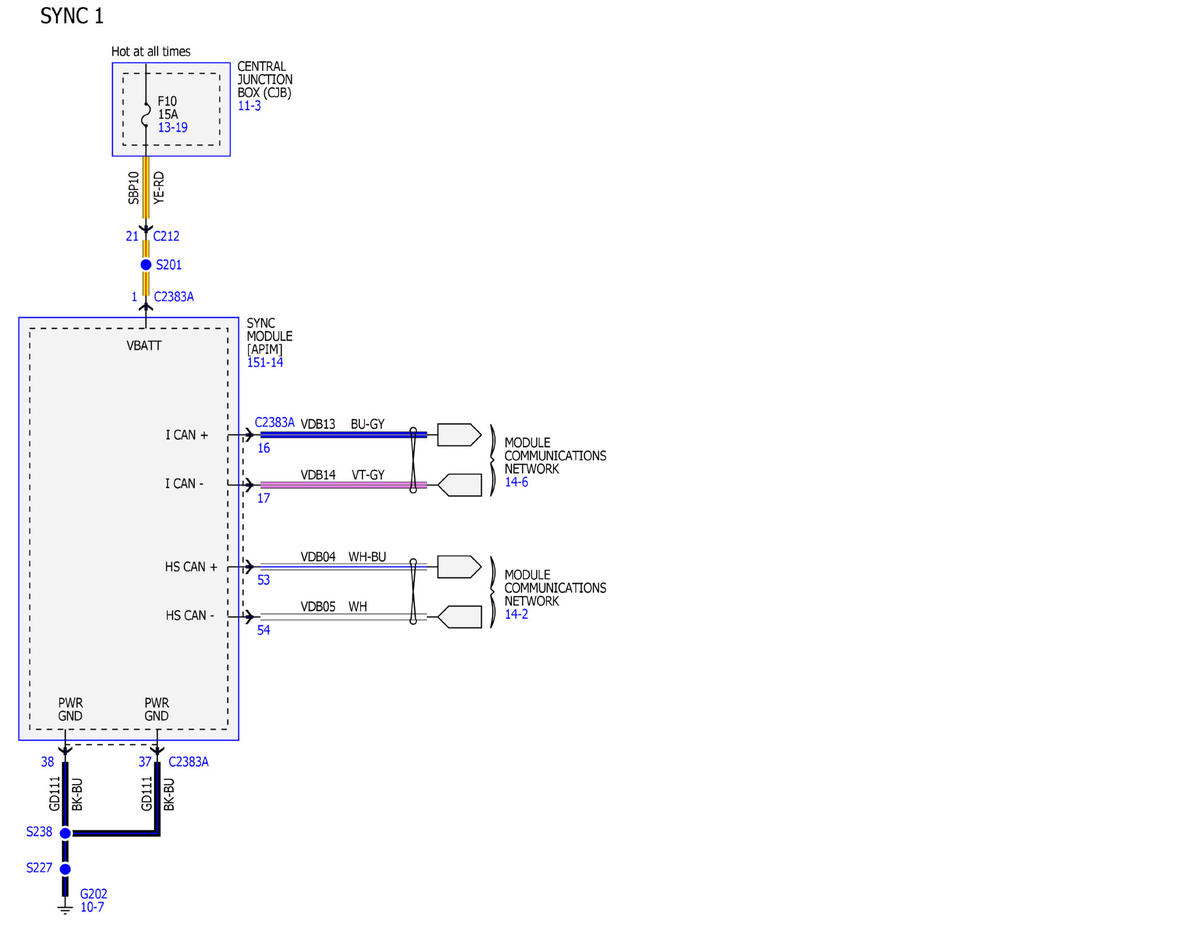Image resolution: width=1200 pixels, height=927 pixels.
Task: Select the VBATT pin label
Action: pos(145,346)
